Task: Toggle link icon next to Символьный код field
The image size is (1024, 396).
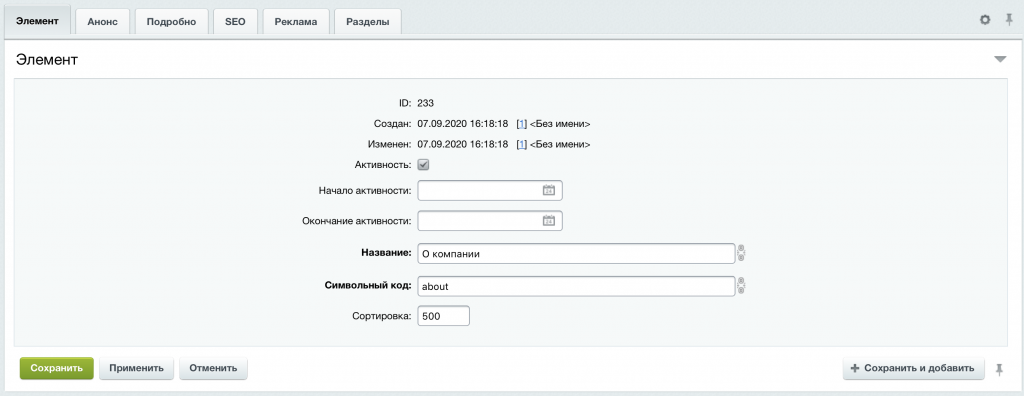Action: click(741, 286)
